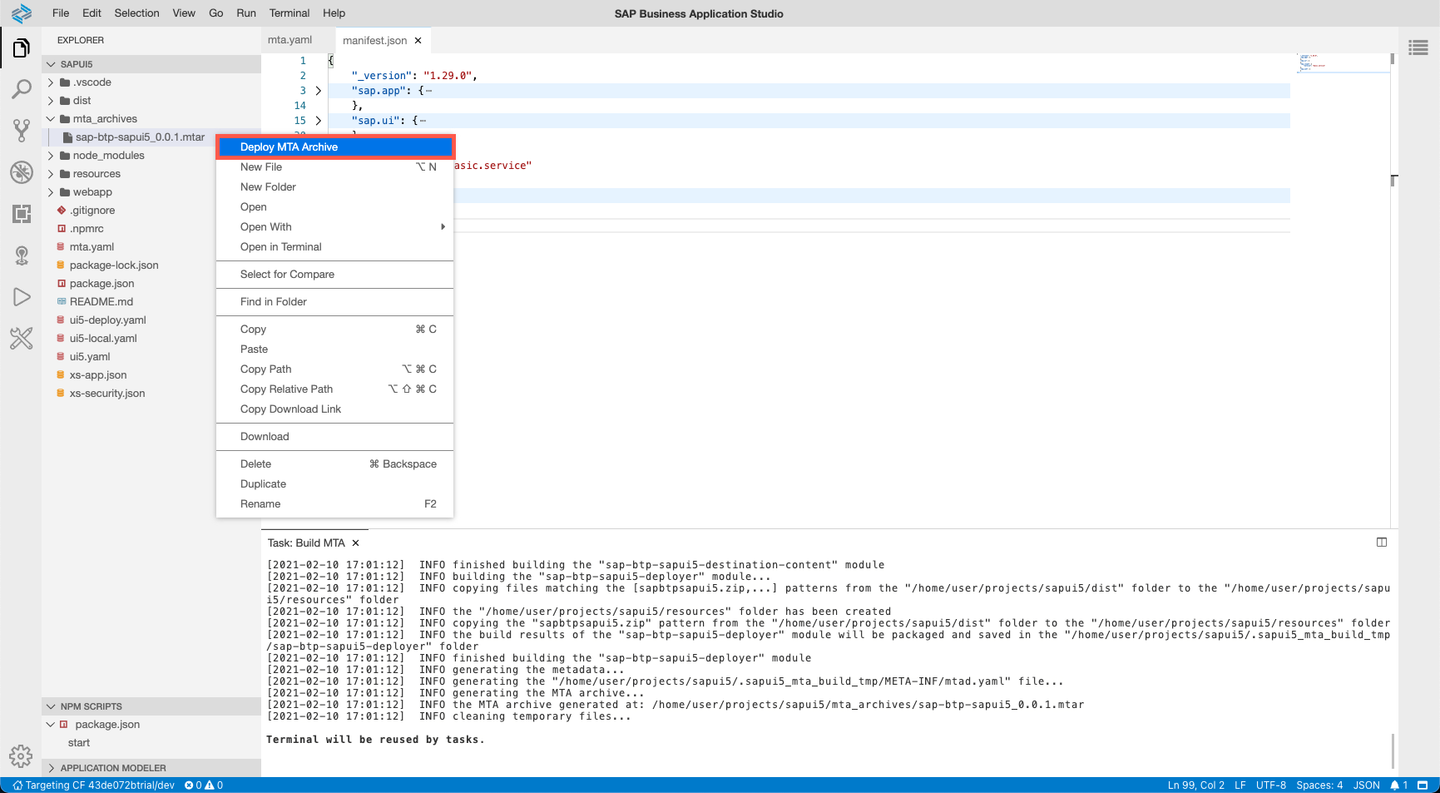
Task: Change the UTF-8 encoding setting
Action: tap(1271, 785)
